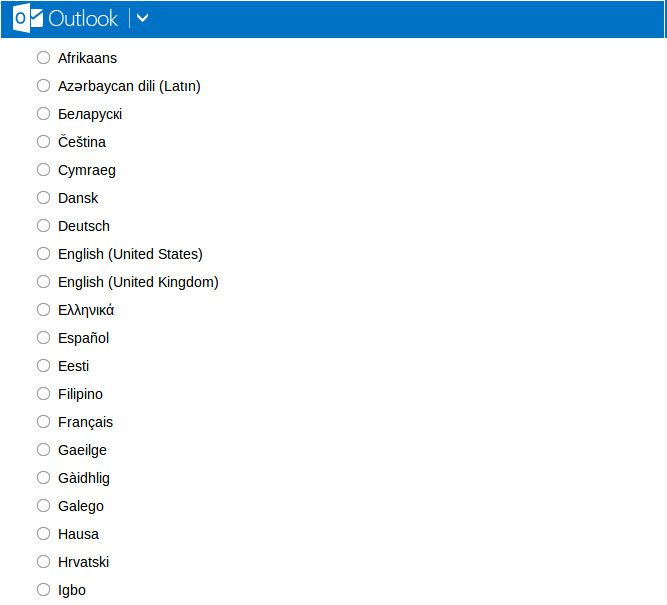Choose the Ελληνικά radio button

tap(43, 310)
